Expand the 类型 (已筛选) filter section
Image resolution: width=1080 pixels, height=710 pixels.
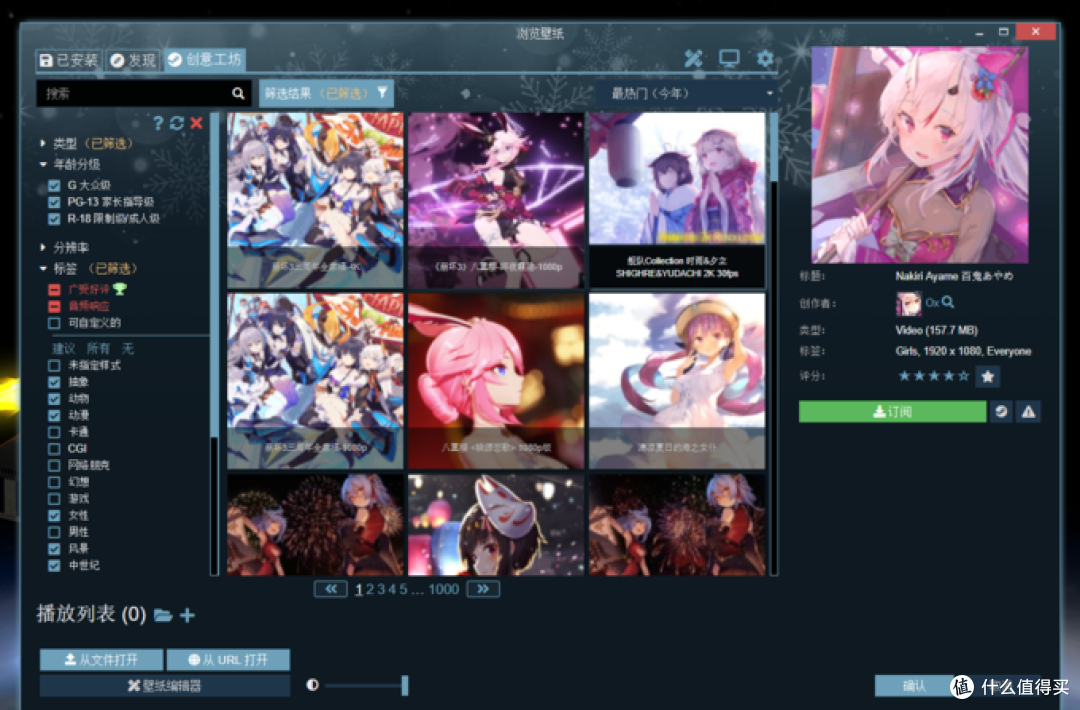coord(86,143)
